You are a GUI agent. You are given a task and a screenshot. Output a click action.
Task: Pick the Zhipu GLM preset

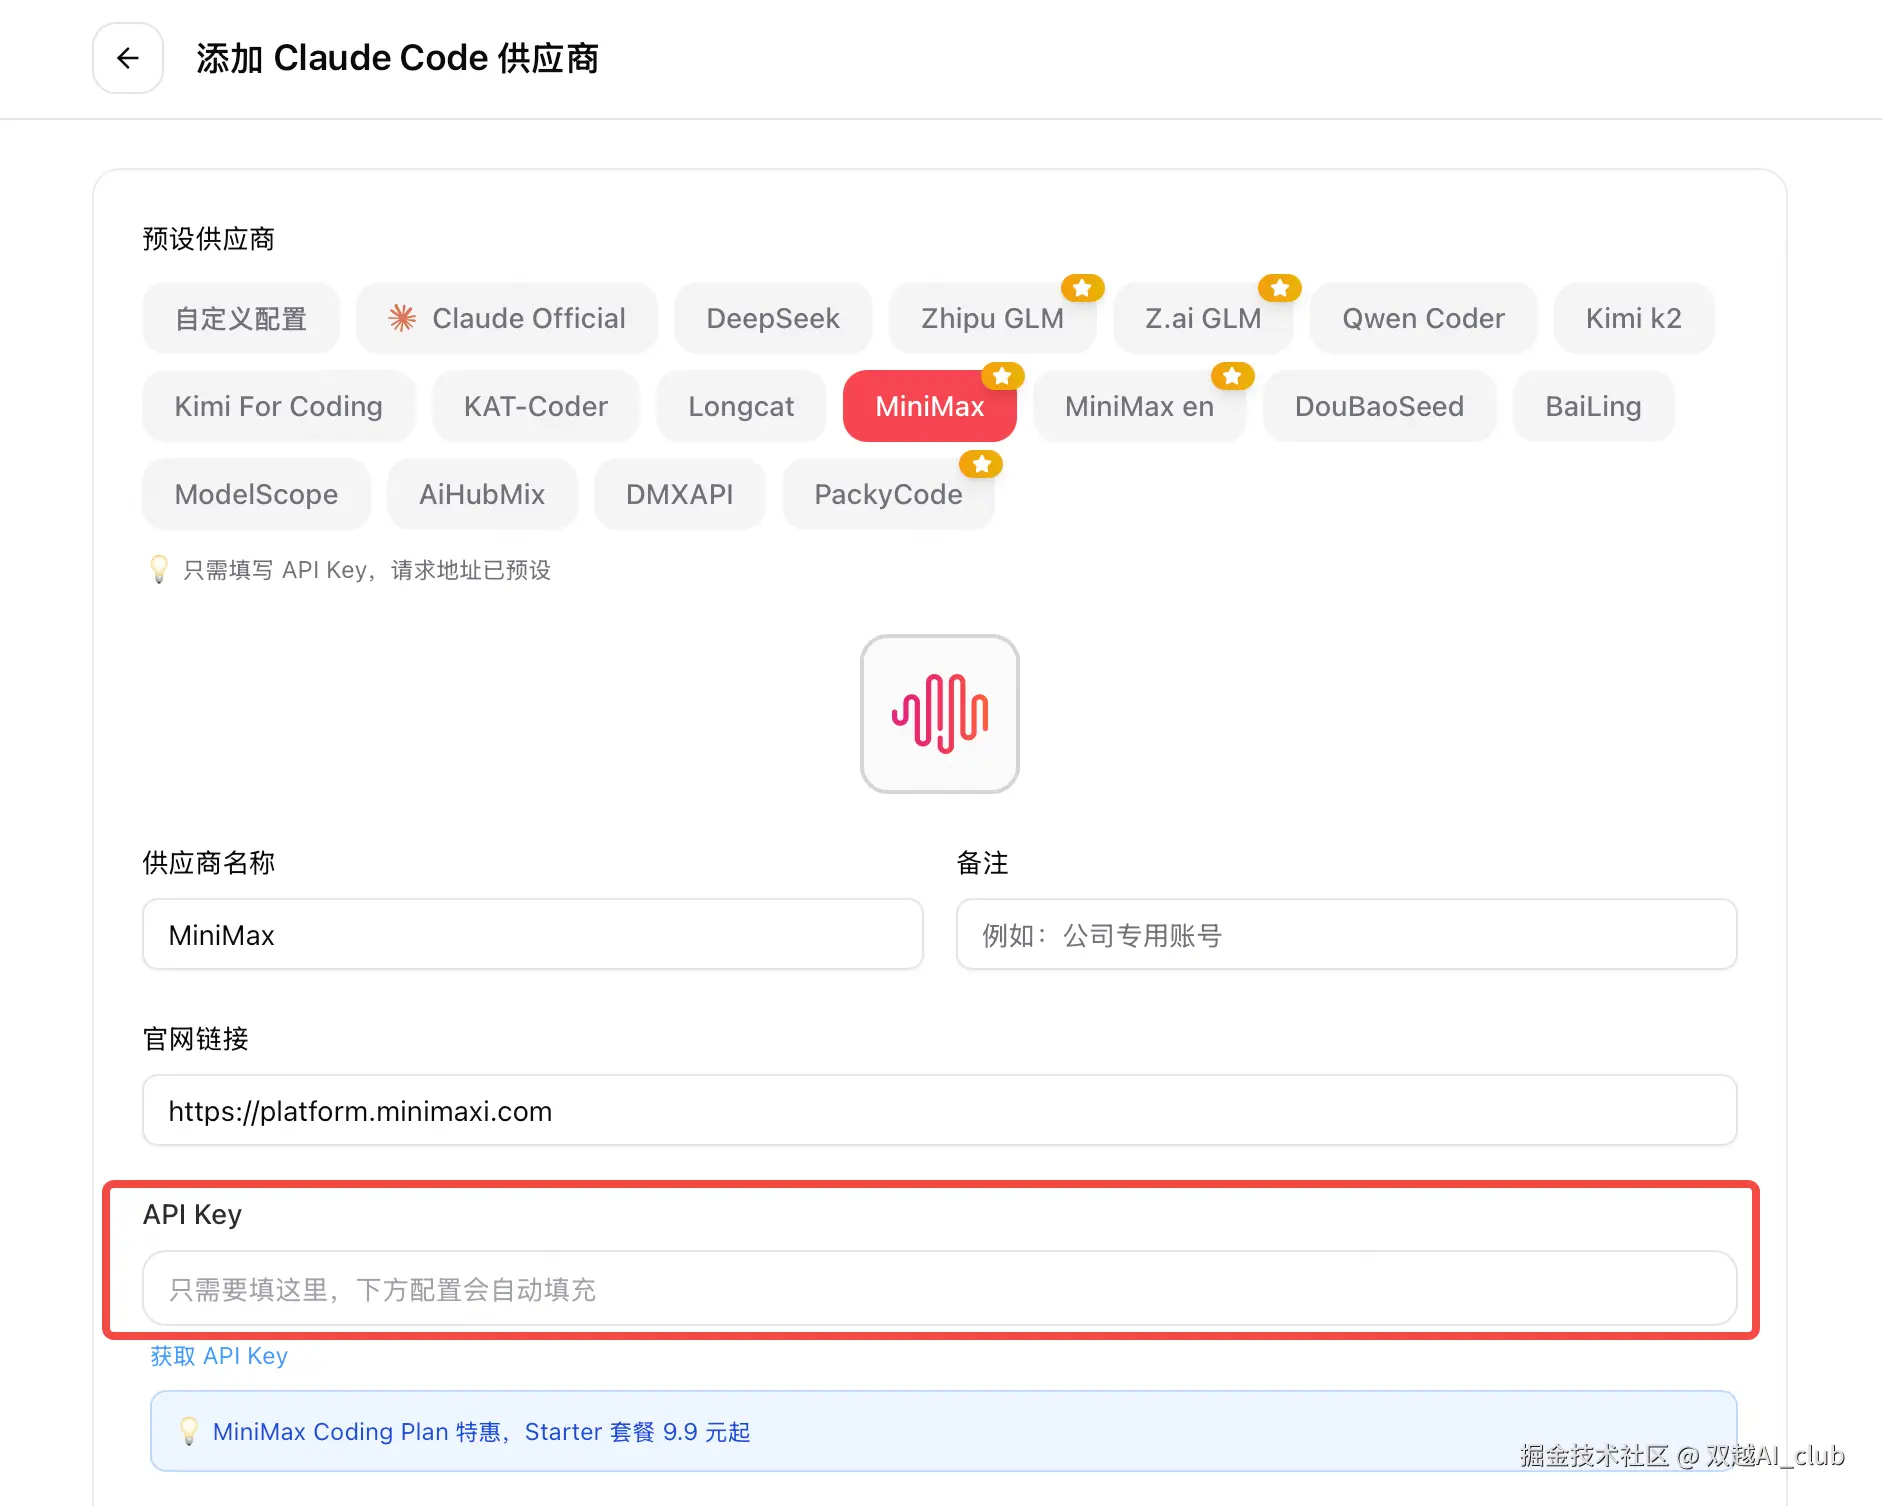[x=992, y=318]
